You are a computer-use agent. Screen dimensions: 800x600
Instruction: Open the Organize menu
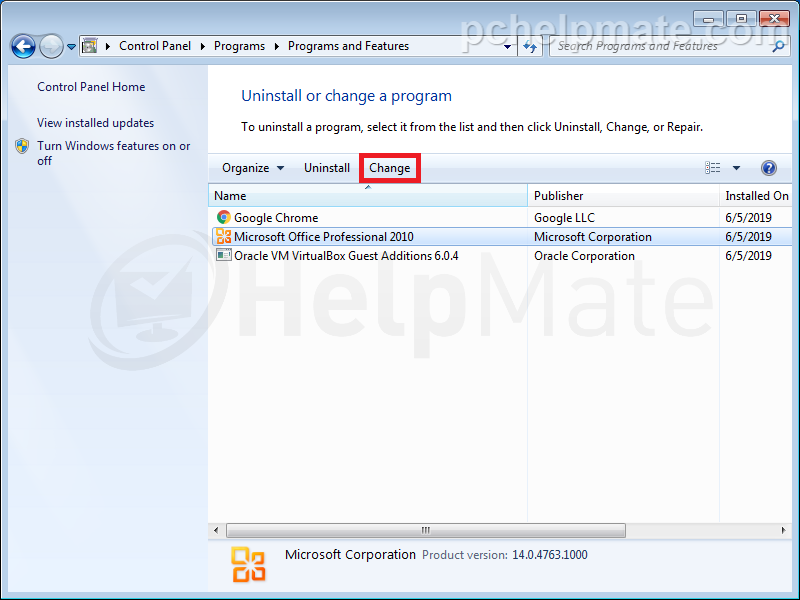point(253,168)
